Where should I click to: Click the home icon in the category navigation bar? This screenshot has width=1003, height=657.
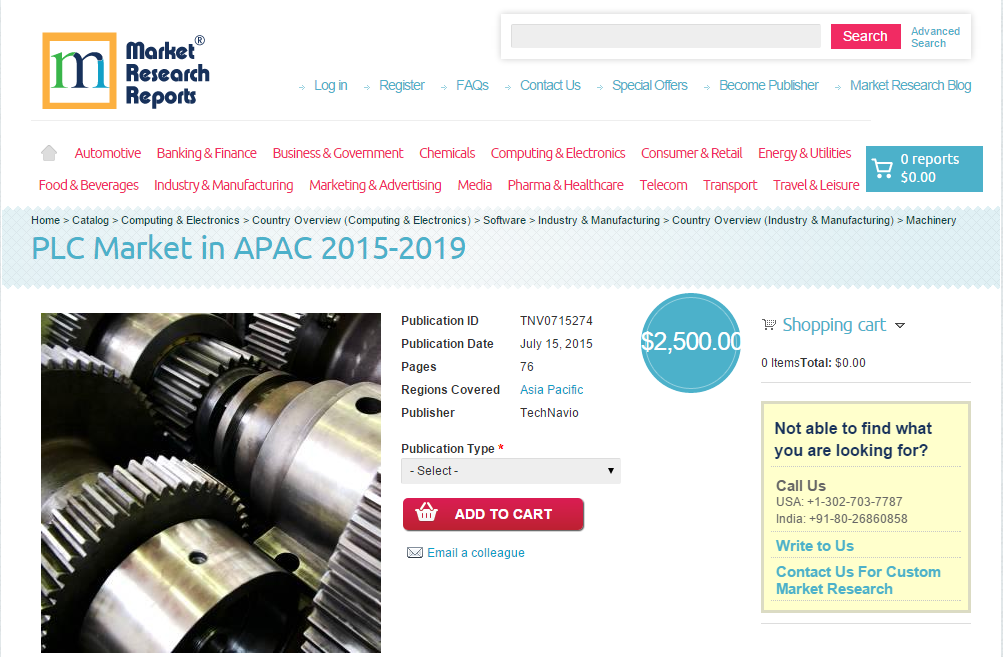[x=48, y=152]
